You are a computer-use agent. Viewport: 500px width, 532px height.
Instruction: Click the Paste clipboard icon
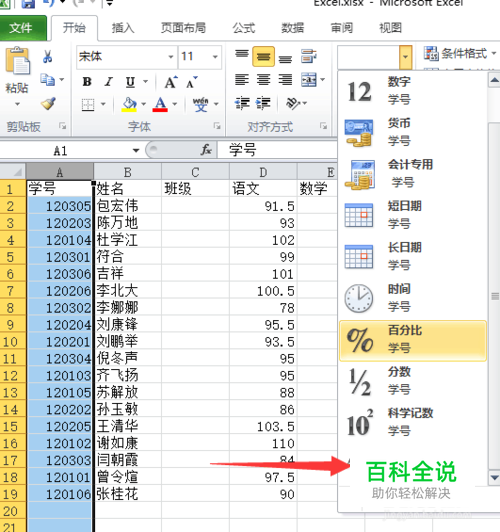point(17,61)
